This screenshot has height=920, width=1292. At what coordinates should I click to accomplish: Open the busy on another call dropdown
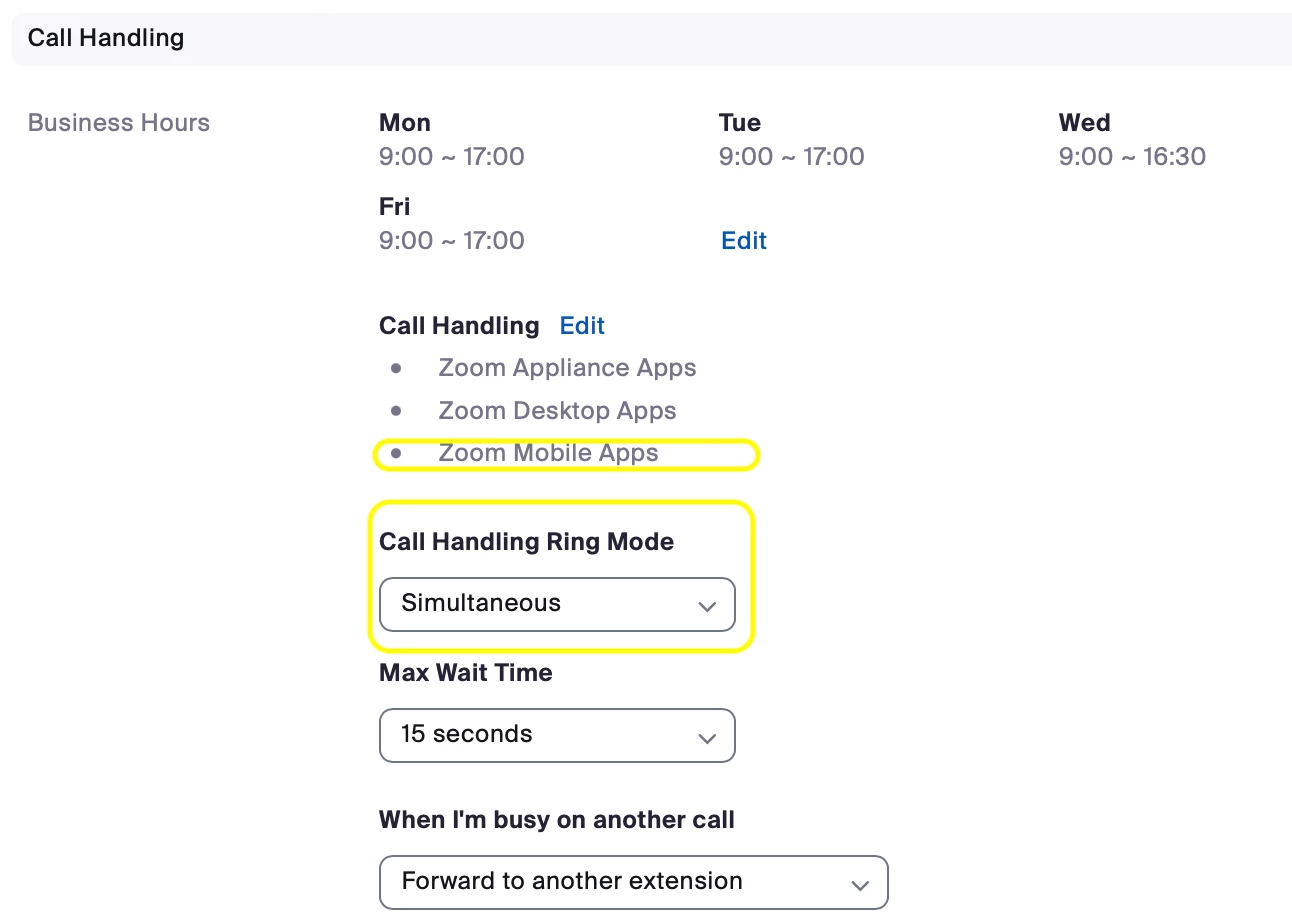634,882
